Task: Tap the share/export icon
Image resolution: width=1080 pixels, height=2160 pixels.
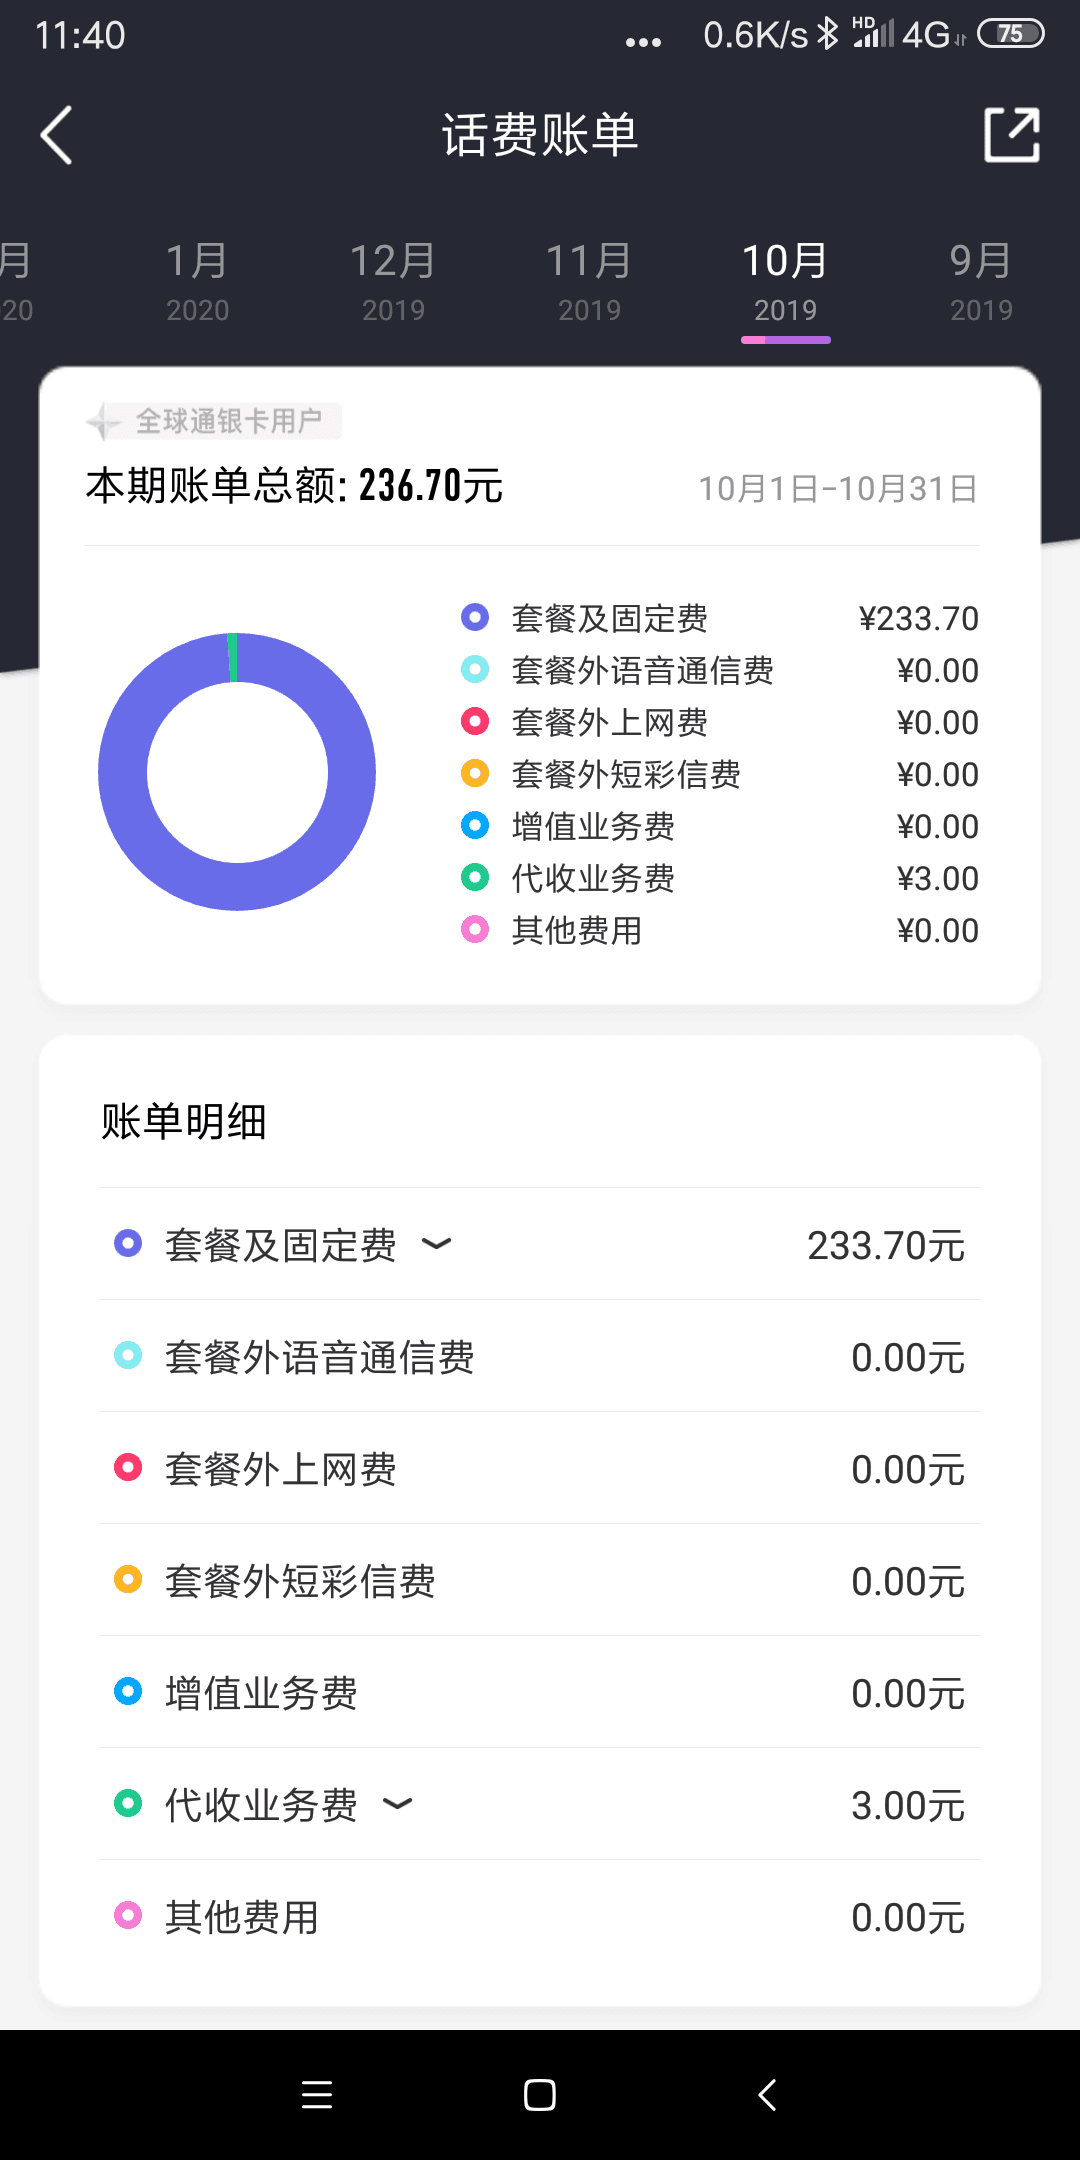Action: (x=1011, y=135)
